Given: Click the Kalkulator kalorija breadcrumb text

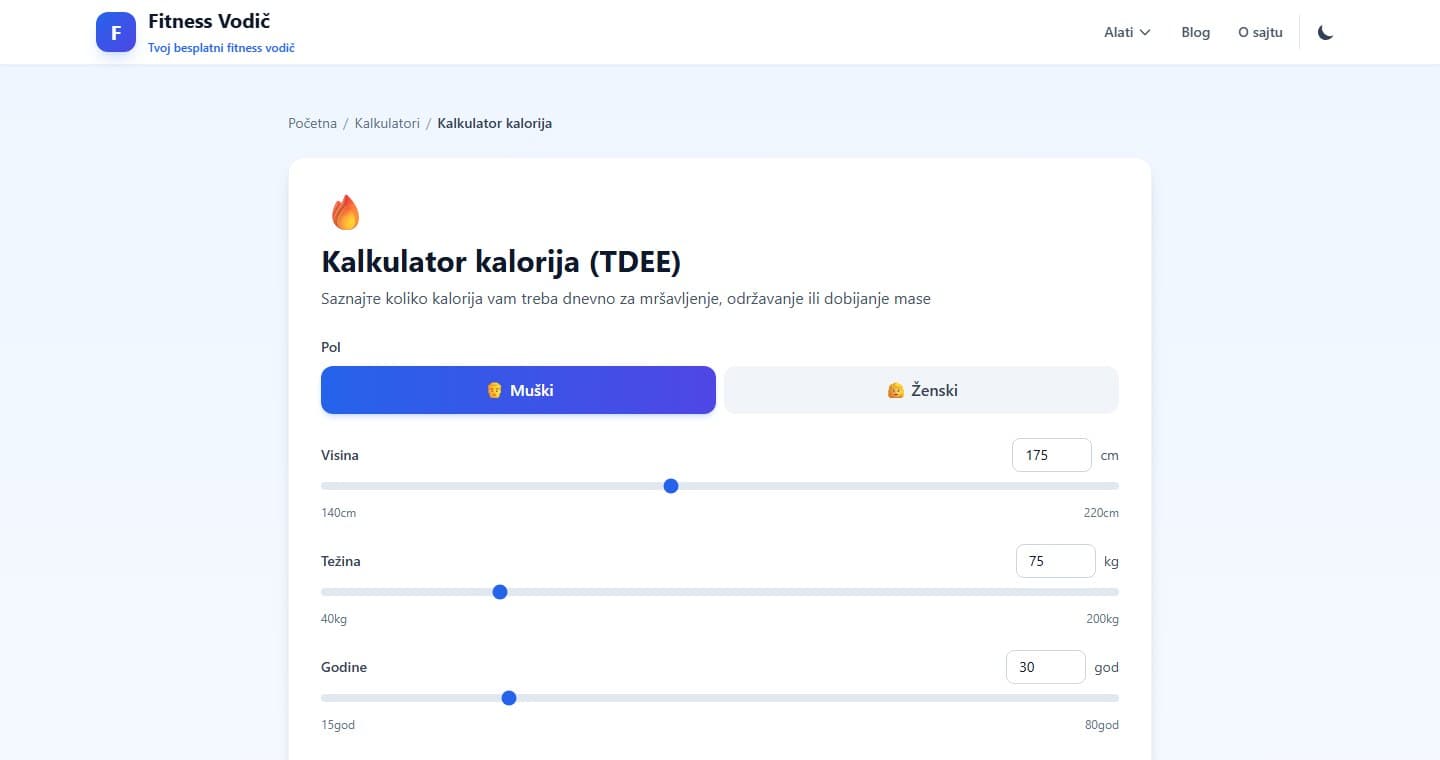Looking at the screenshot, I should tap(495, 123).
